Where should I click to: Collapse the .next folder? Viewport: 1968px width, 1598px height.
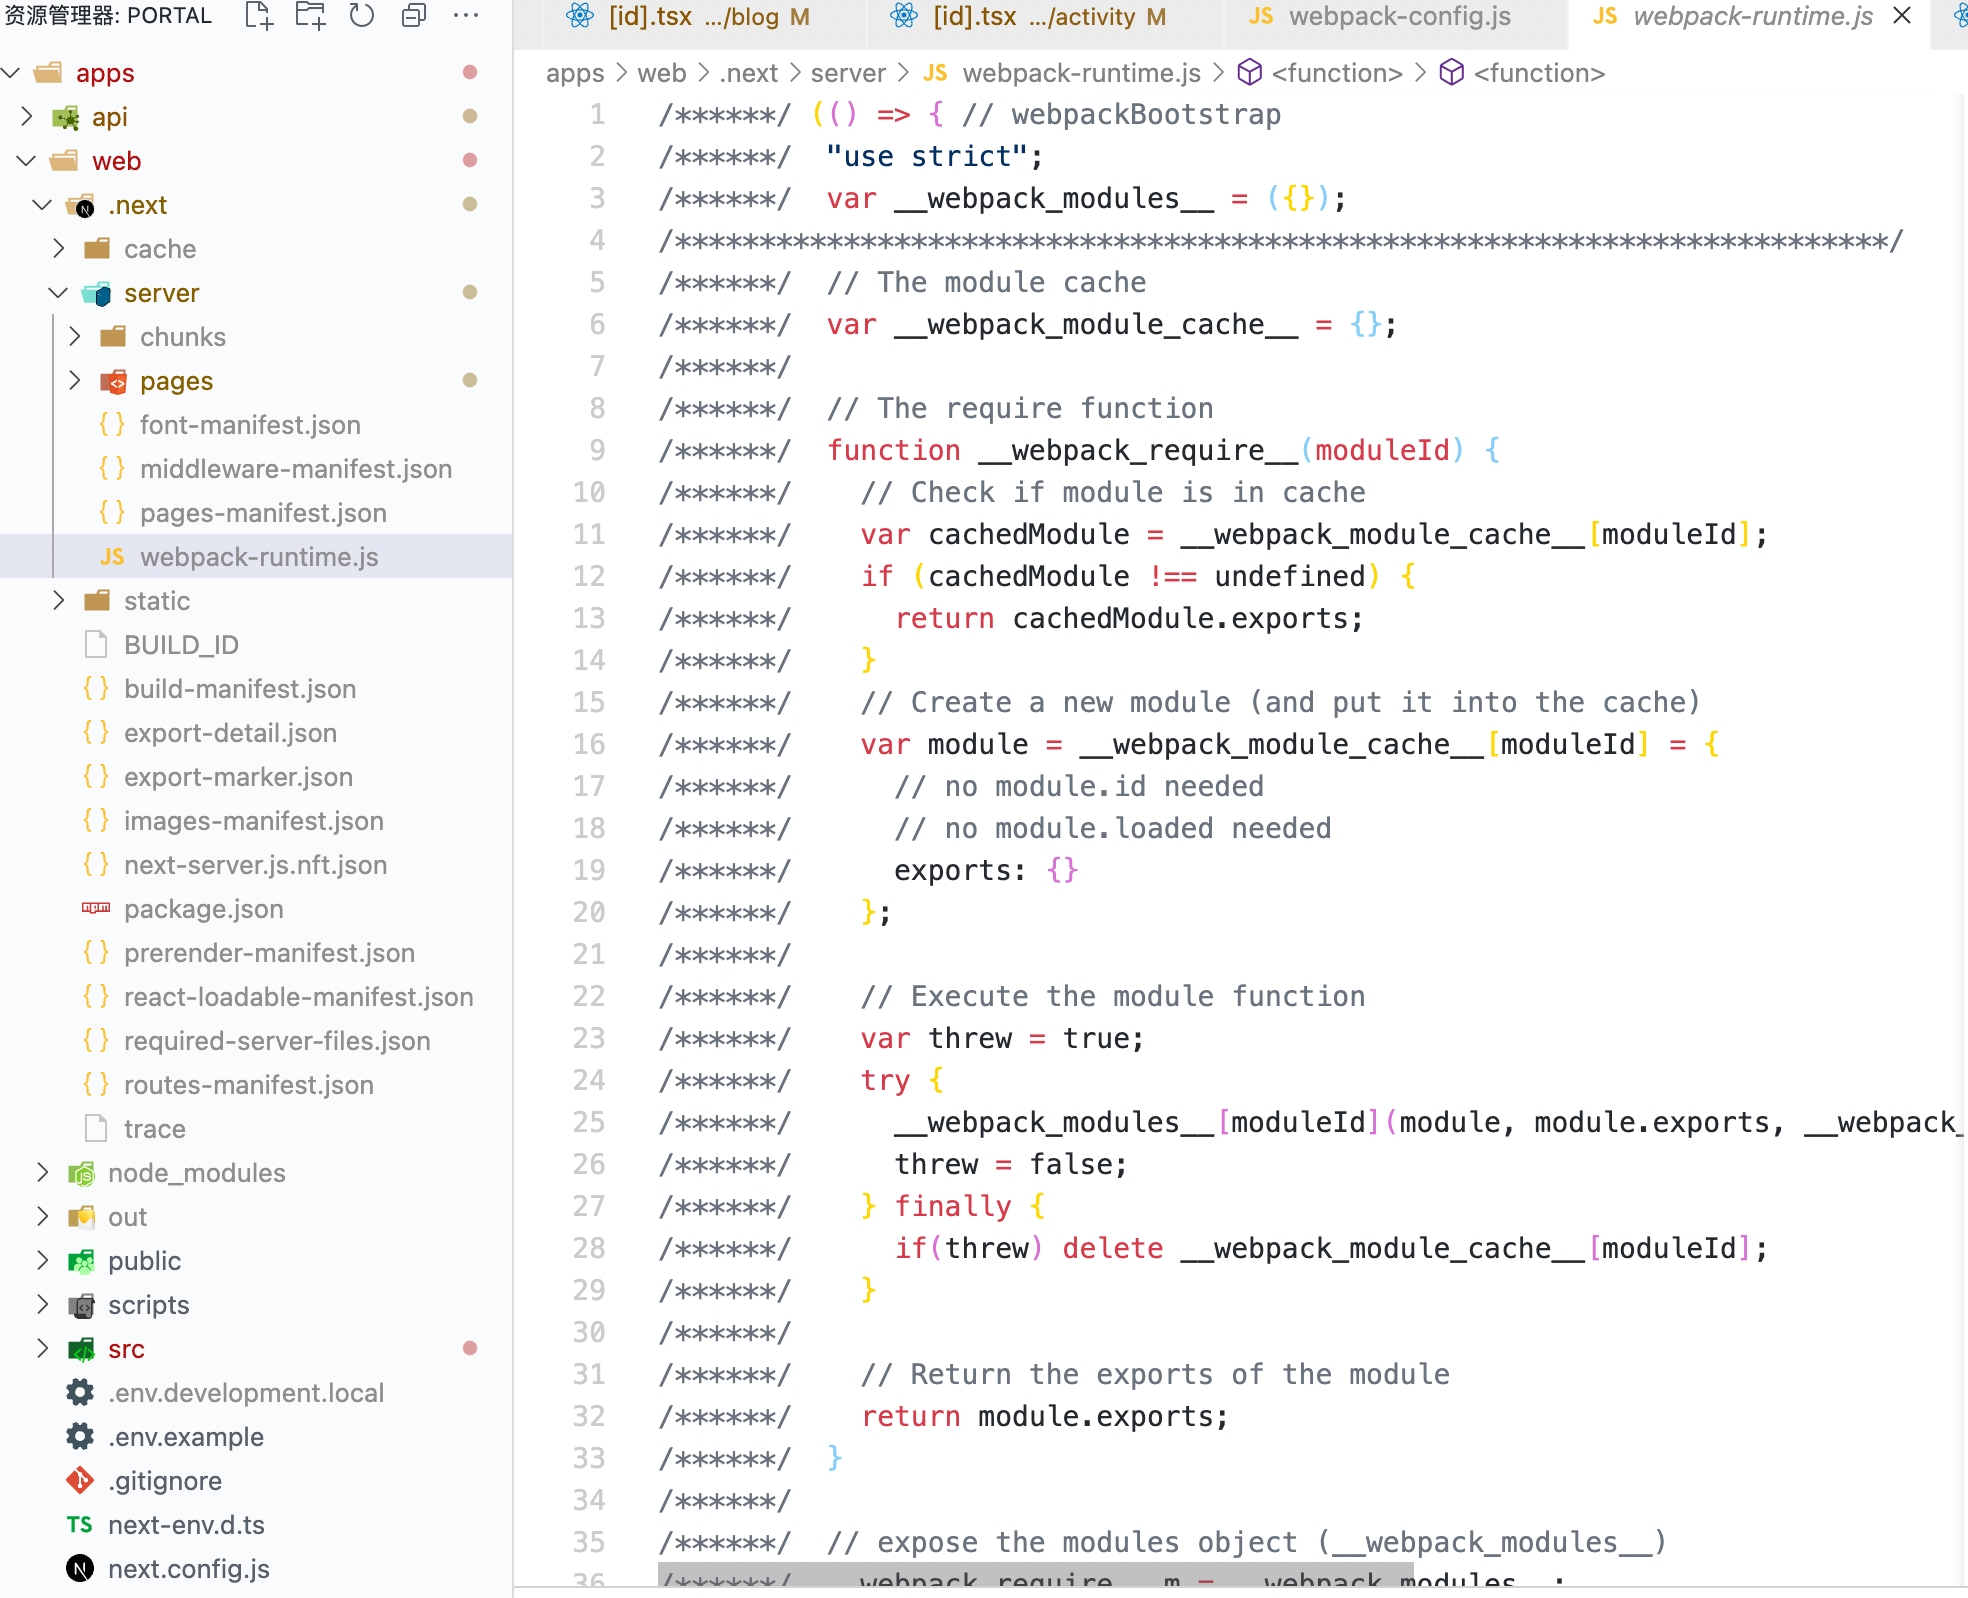tap(43, 205)
